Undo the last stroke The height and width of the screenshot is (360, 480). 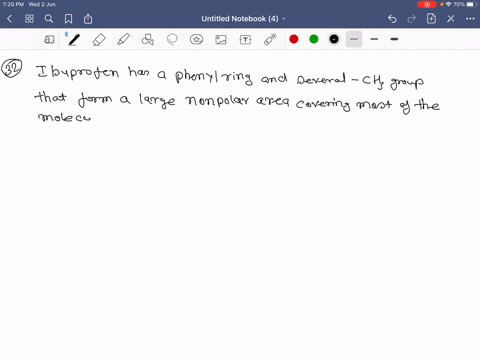392,19
